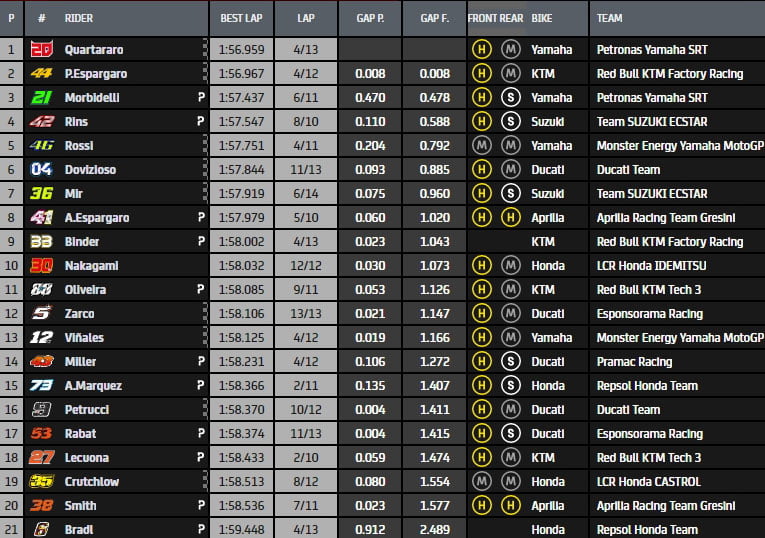Click the pit P indicator beside Binder
This screenshot has height=538, width=765.
[x=201, y=241]
